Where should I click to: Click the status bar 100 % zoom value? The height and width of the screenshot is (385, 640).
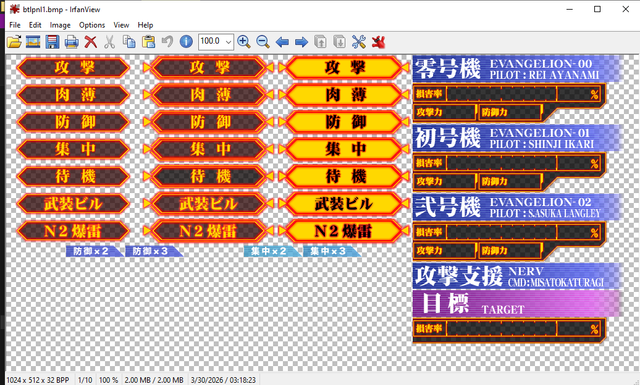(108, 380)
